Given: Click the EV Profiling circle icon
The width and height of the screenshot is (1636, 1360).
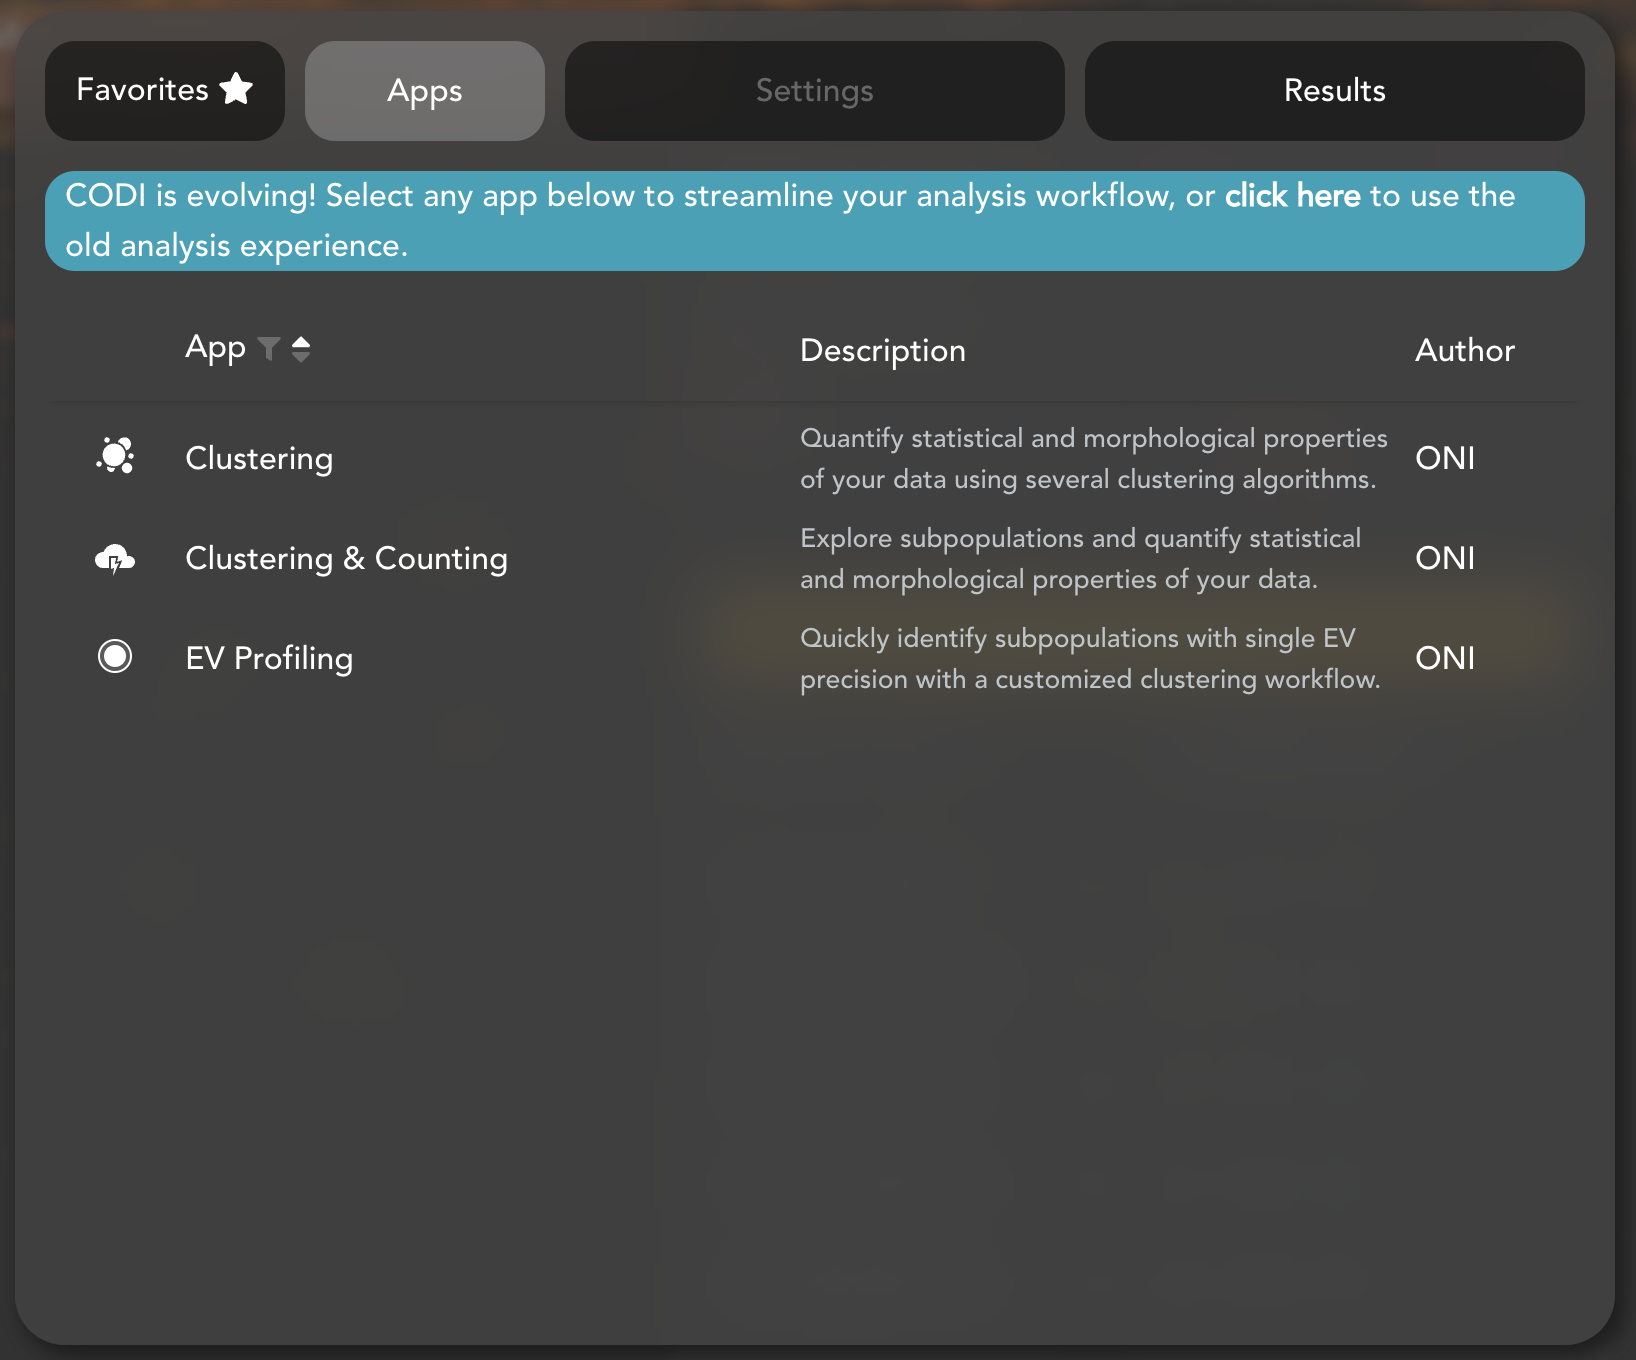Looking at the screenshot, I should (x=115, y=656).
